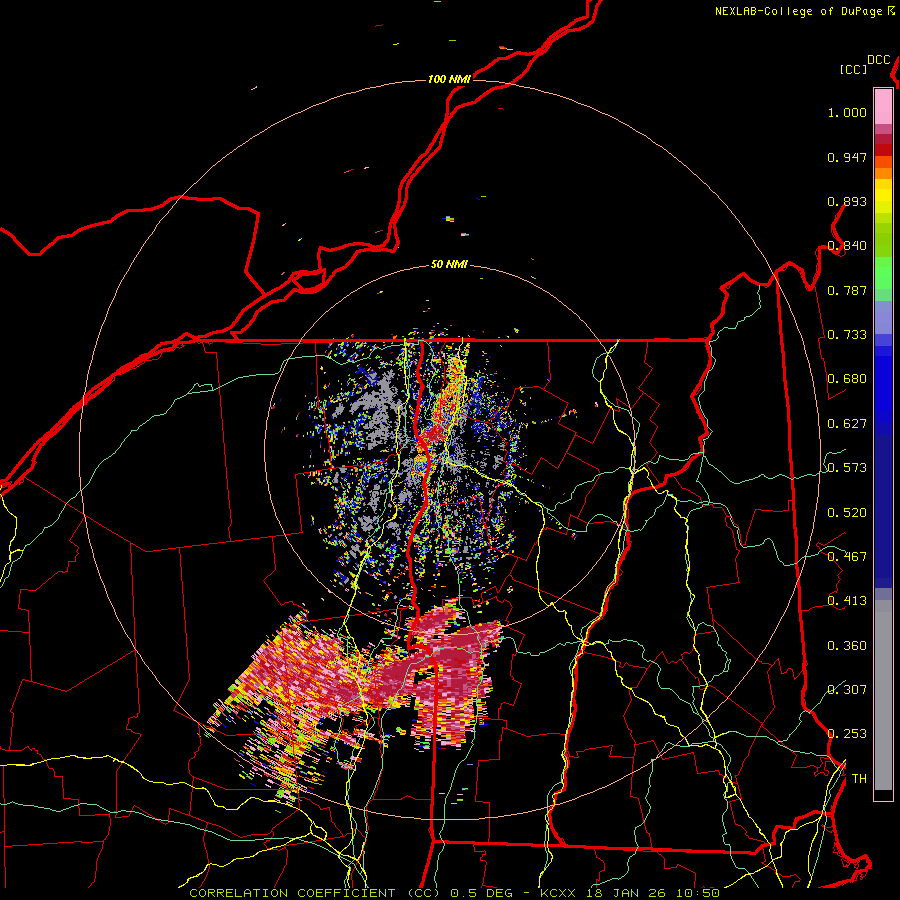The height and width of the screenshot is (900, 900).
Task: Select the 0.787 scale value
Action: (847, 290)
